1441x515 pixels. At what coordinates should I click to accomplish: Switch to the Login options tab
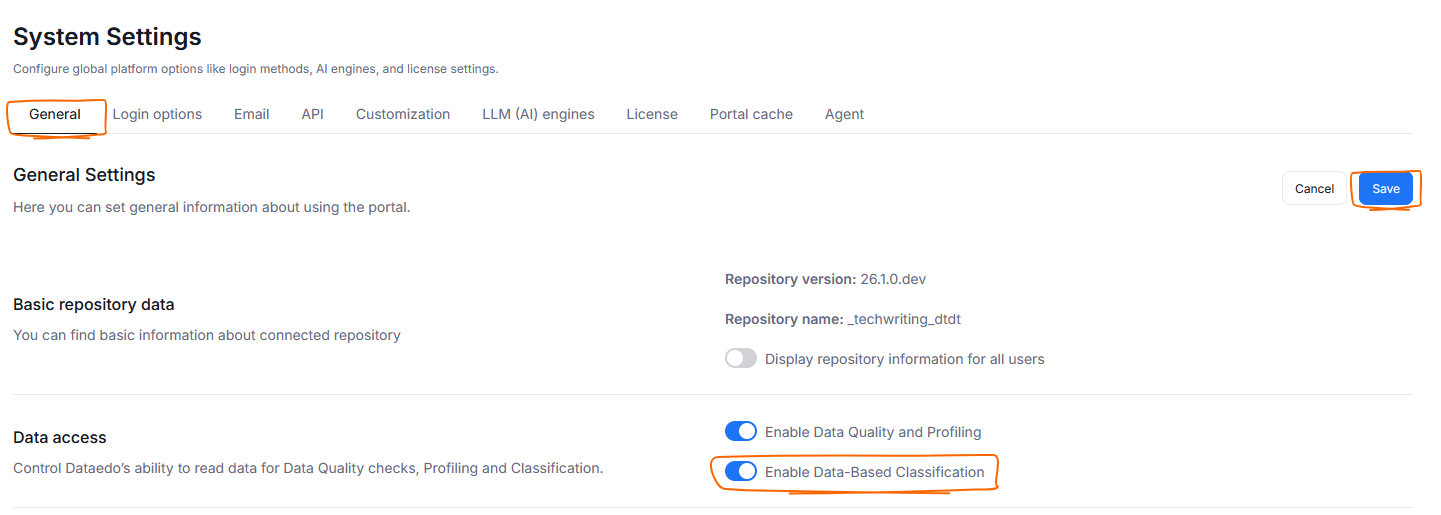[x=157, y=114]
